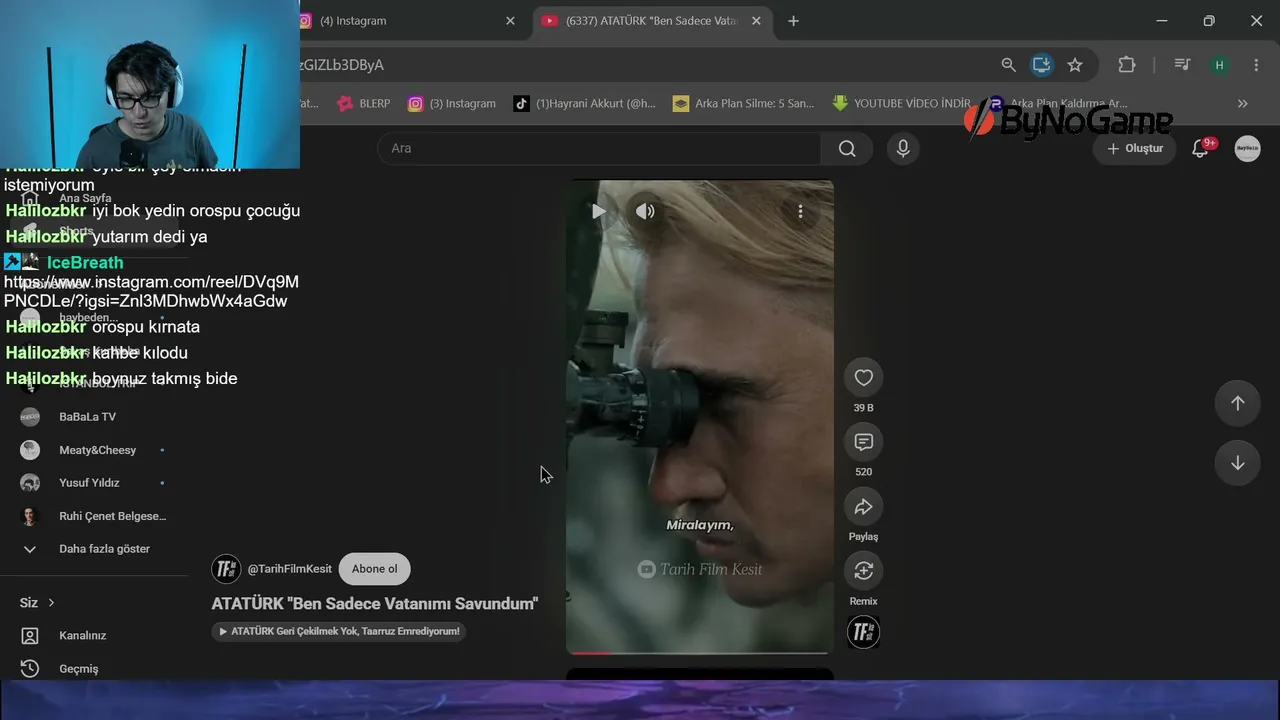Screen dimensions: 1280x720
Task: Open the comments with 520 count
Action: pyautogui.click(x=863, y=442)
